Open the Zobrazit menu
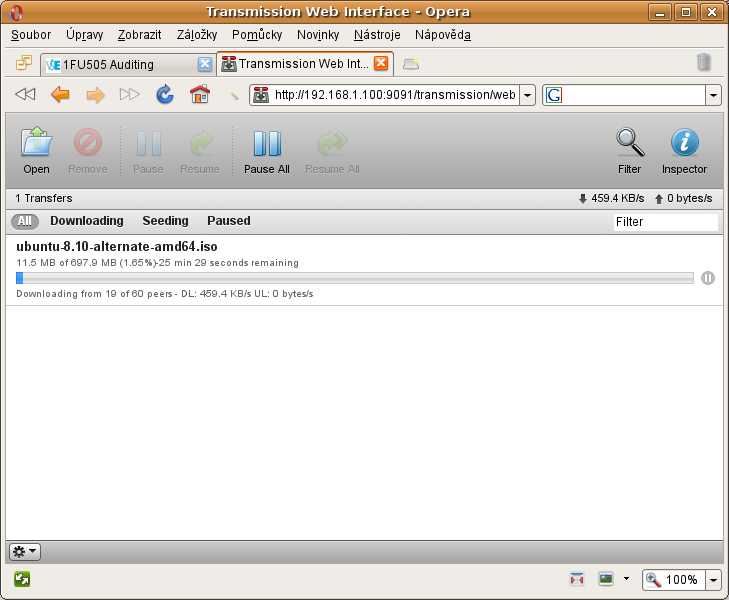Screen dimensions: 729x600 (139, 35)
